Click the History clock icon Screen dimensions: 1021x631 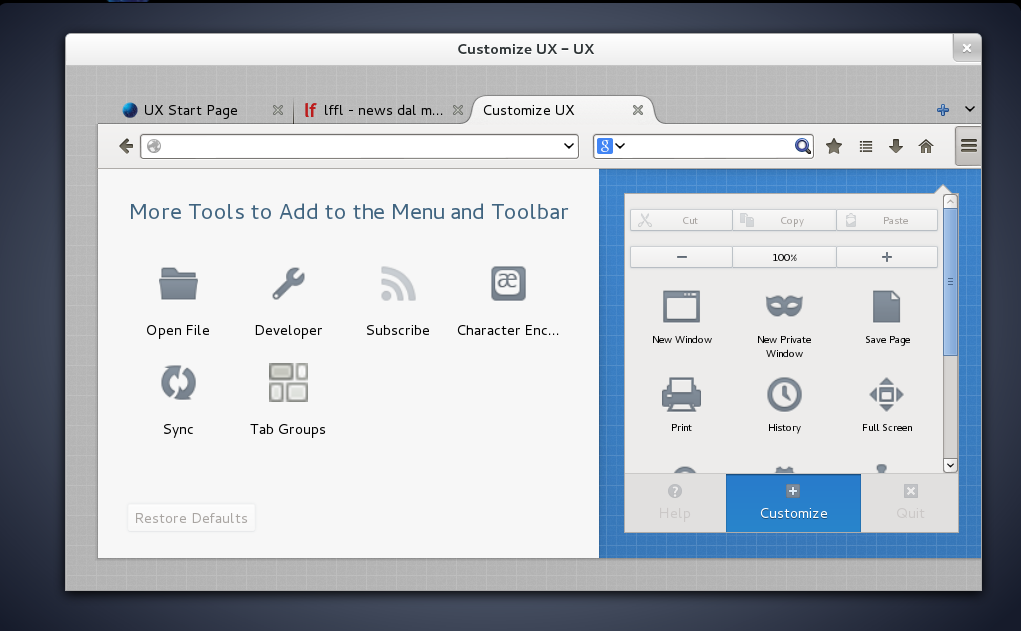pyautogui.click(x=784, y=395)
